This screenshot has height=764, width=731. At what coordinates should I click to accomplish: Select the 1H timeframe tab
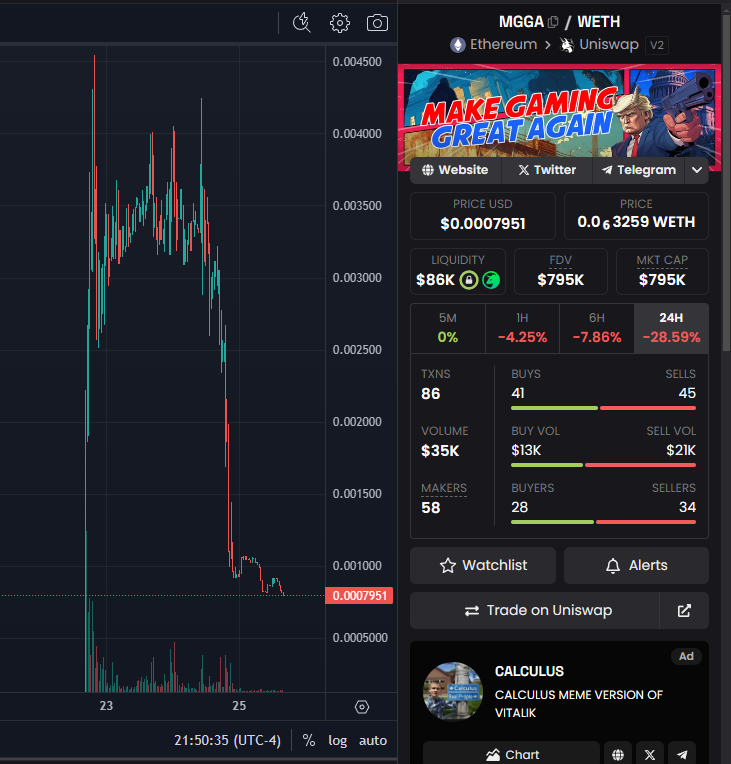522,328
